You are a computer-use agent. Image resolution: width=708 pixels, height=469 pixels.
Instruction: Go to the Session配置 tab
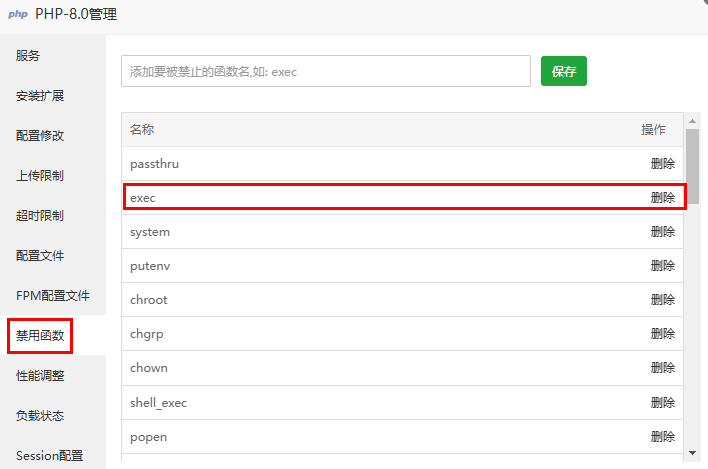coord(50,456)
